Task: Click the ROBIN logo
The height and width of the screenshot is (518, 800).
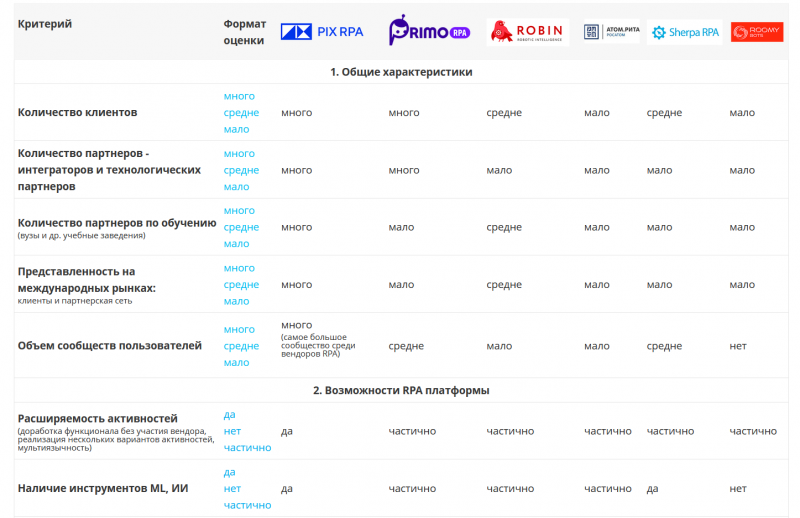Action: pos(528,32)
